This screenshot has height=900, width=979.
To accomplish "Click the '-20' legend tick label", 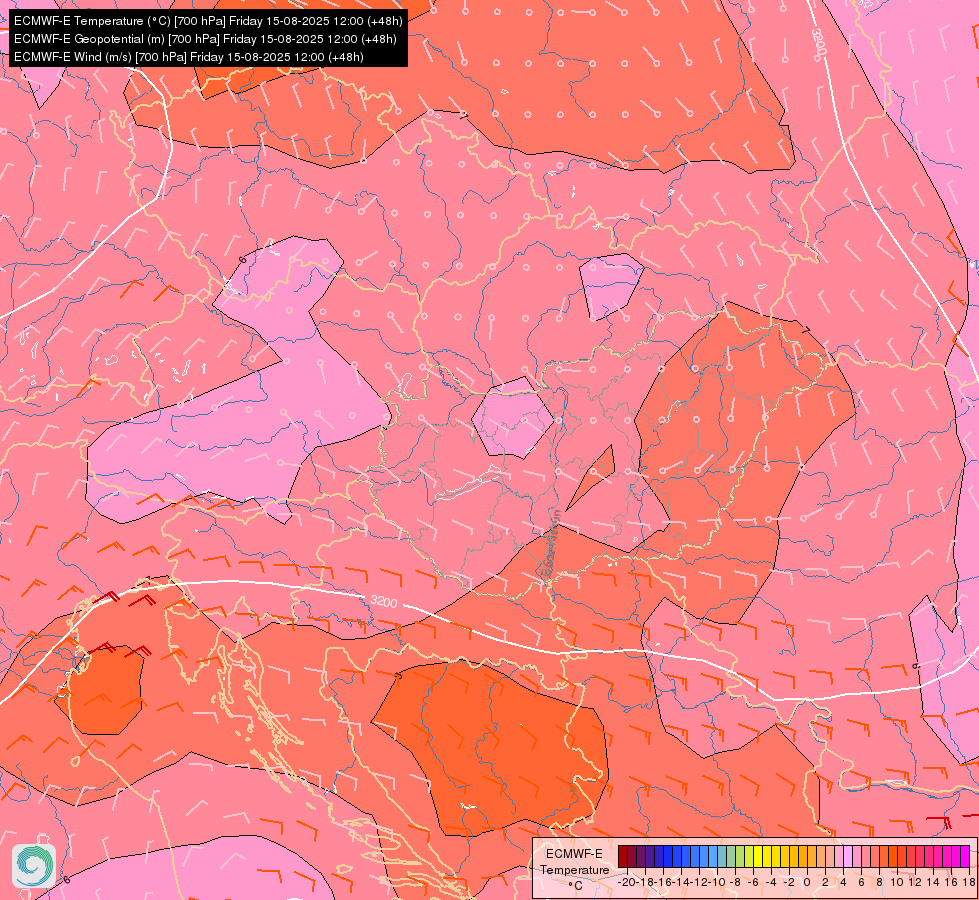I will pos(627,882).
